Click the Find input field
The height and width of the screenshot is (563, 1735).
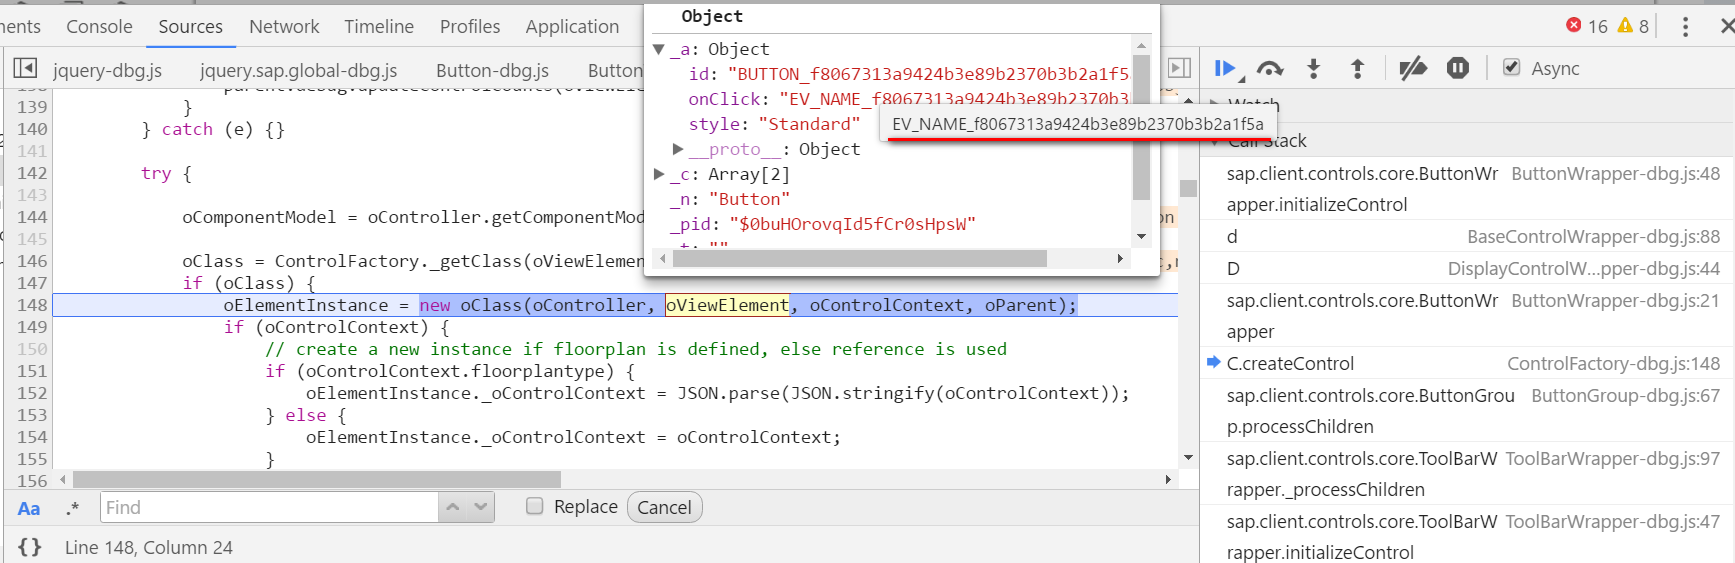[x=268, y=507]
